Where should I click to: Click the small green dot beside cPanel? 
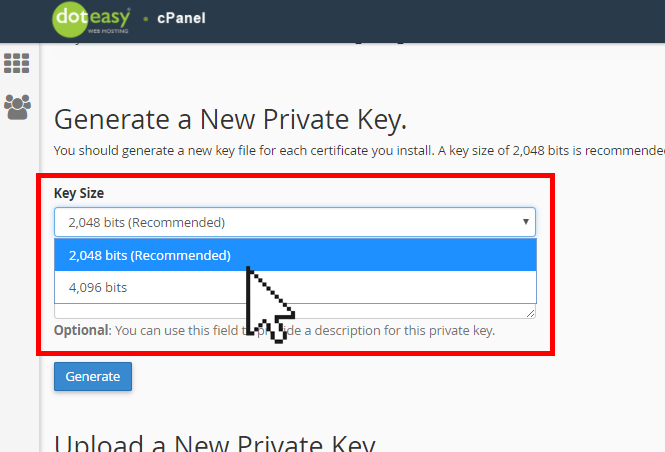coord(146,19)
